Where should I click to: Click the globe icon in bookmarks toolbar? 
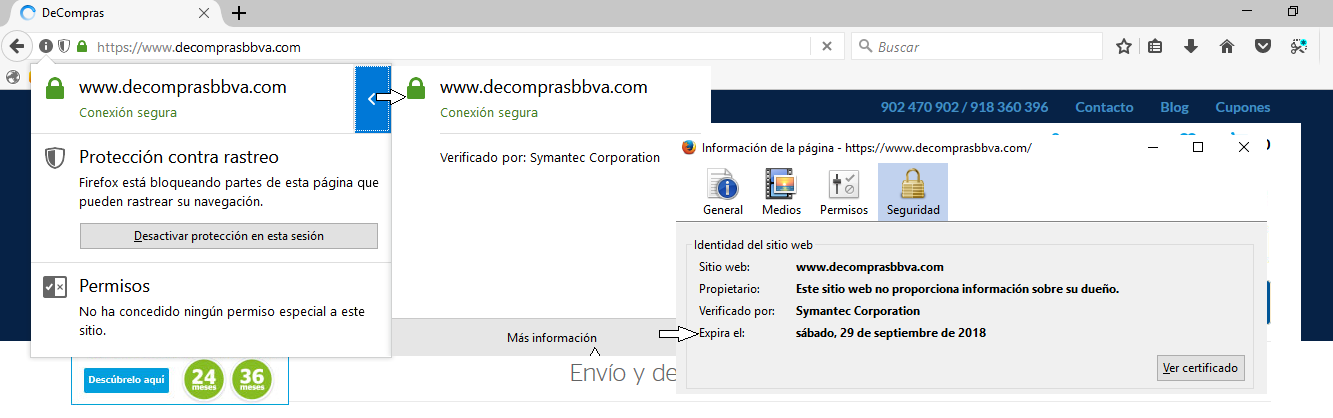(13, 76)
